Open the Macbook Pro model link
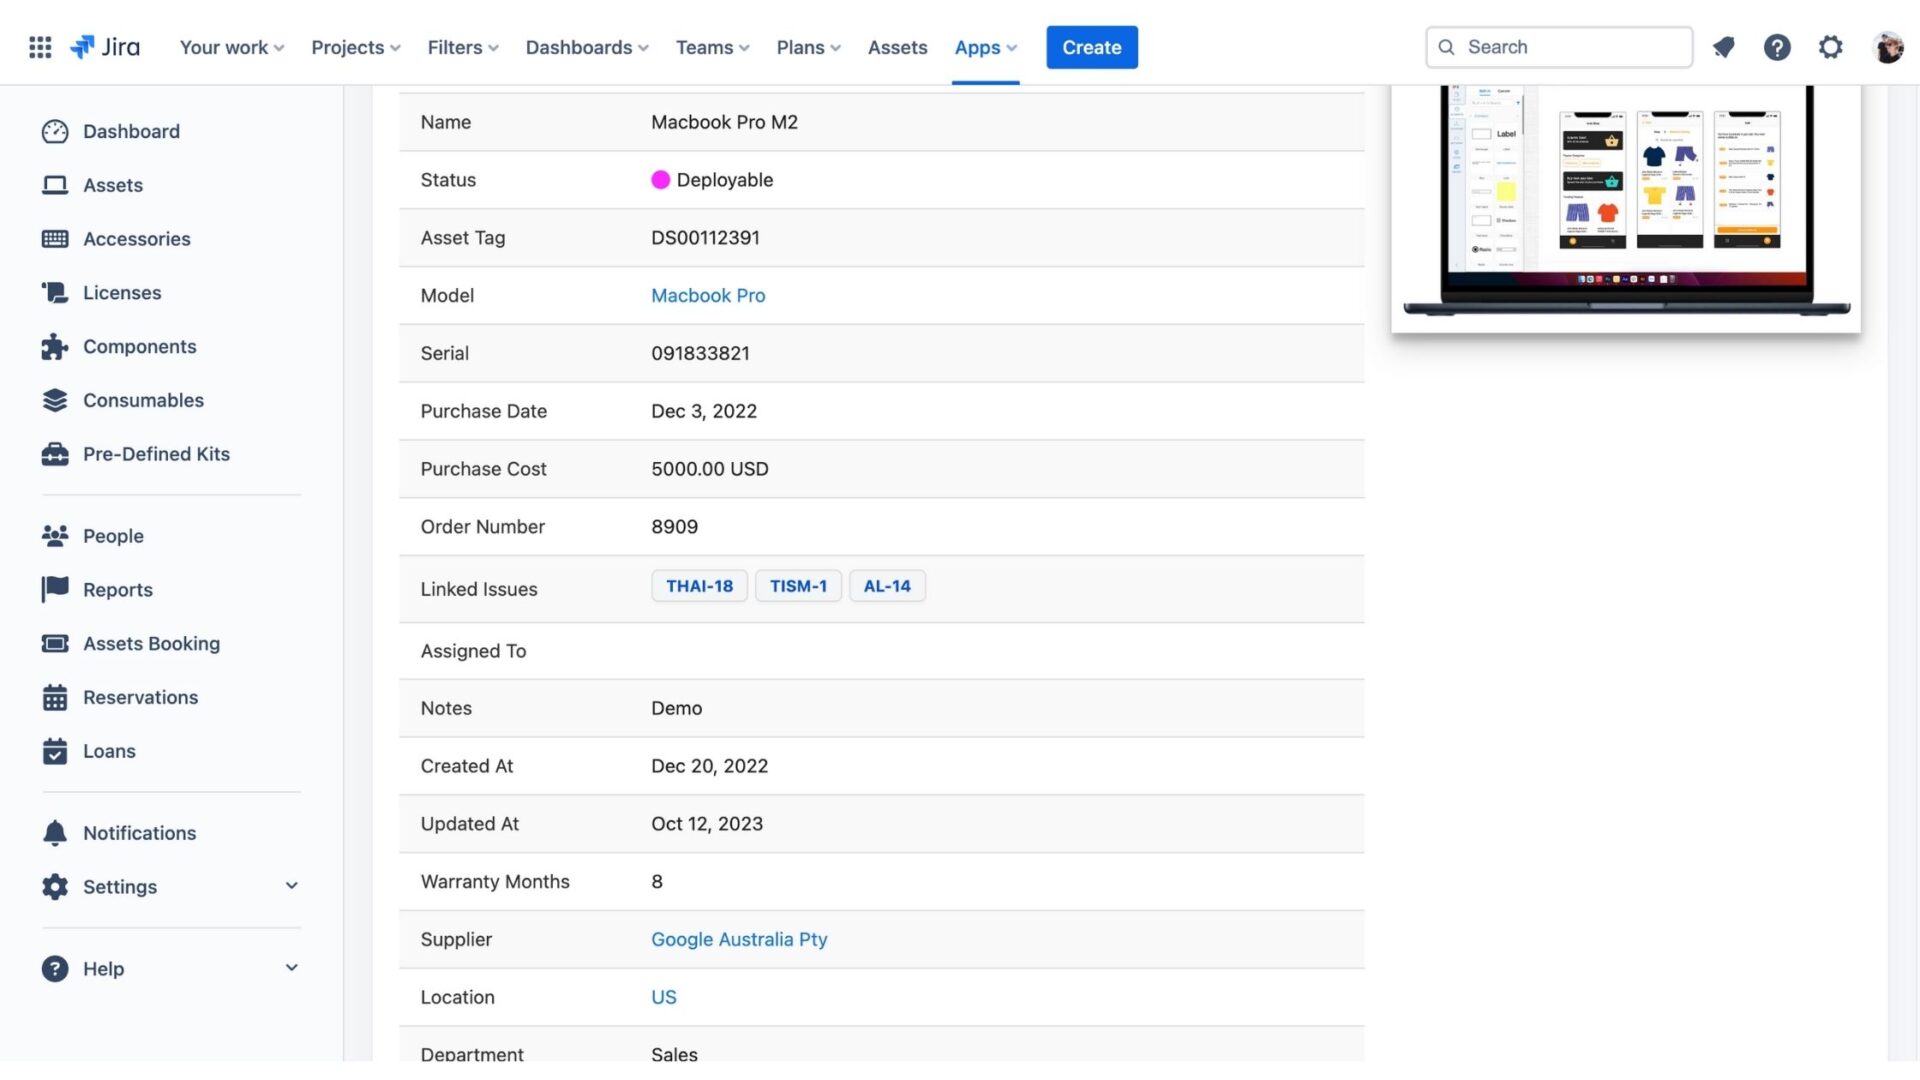Image resolution: width=1920 pixels, height=1080 pixels. pyautogui.click(x=708, y=296)
